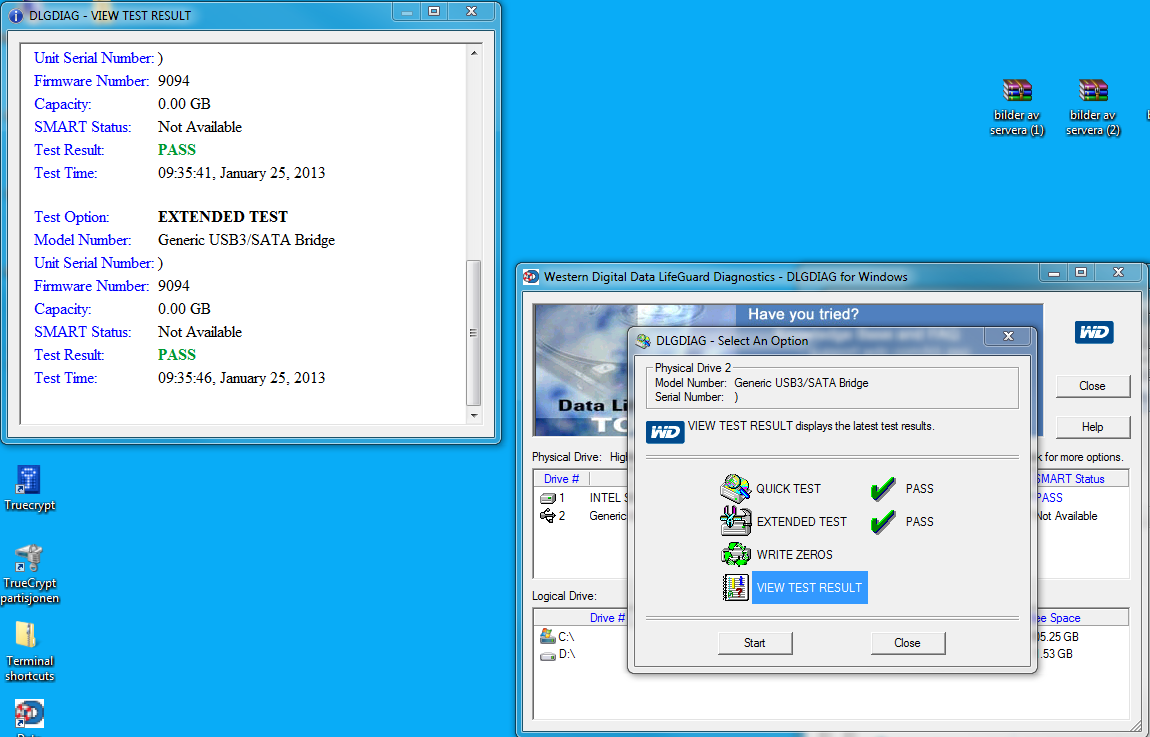Click the 'Have you tried?' banner text
1150x737 pixels.
point(803,315)
